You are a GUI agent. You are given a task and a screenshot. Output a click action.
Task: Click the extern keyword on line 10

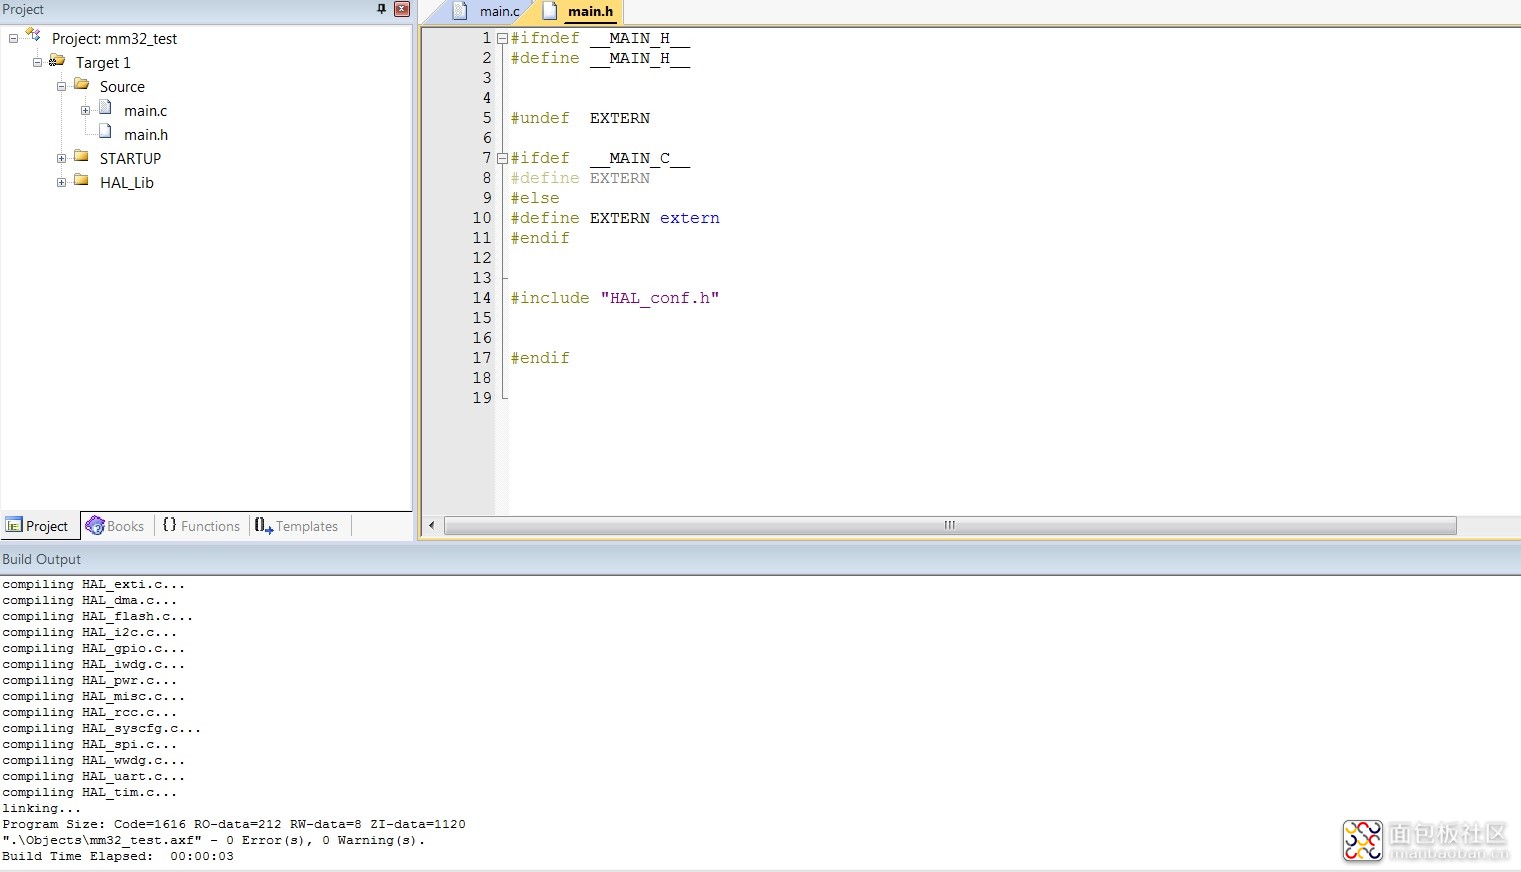[689, 218]
